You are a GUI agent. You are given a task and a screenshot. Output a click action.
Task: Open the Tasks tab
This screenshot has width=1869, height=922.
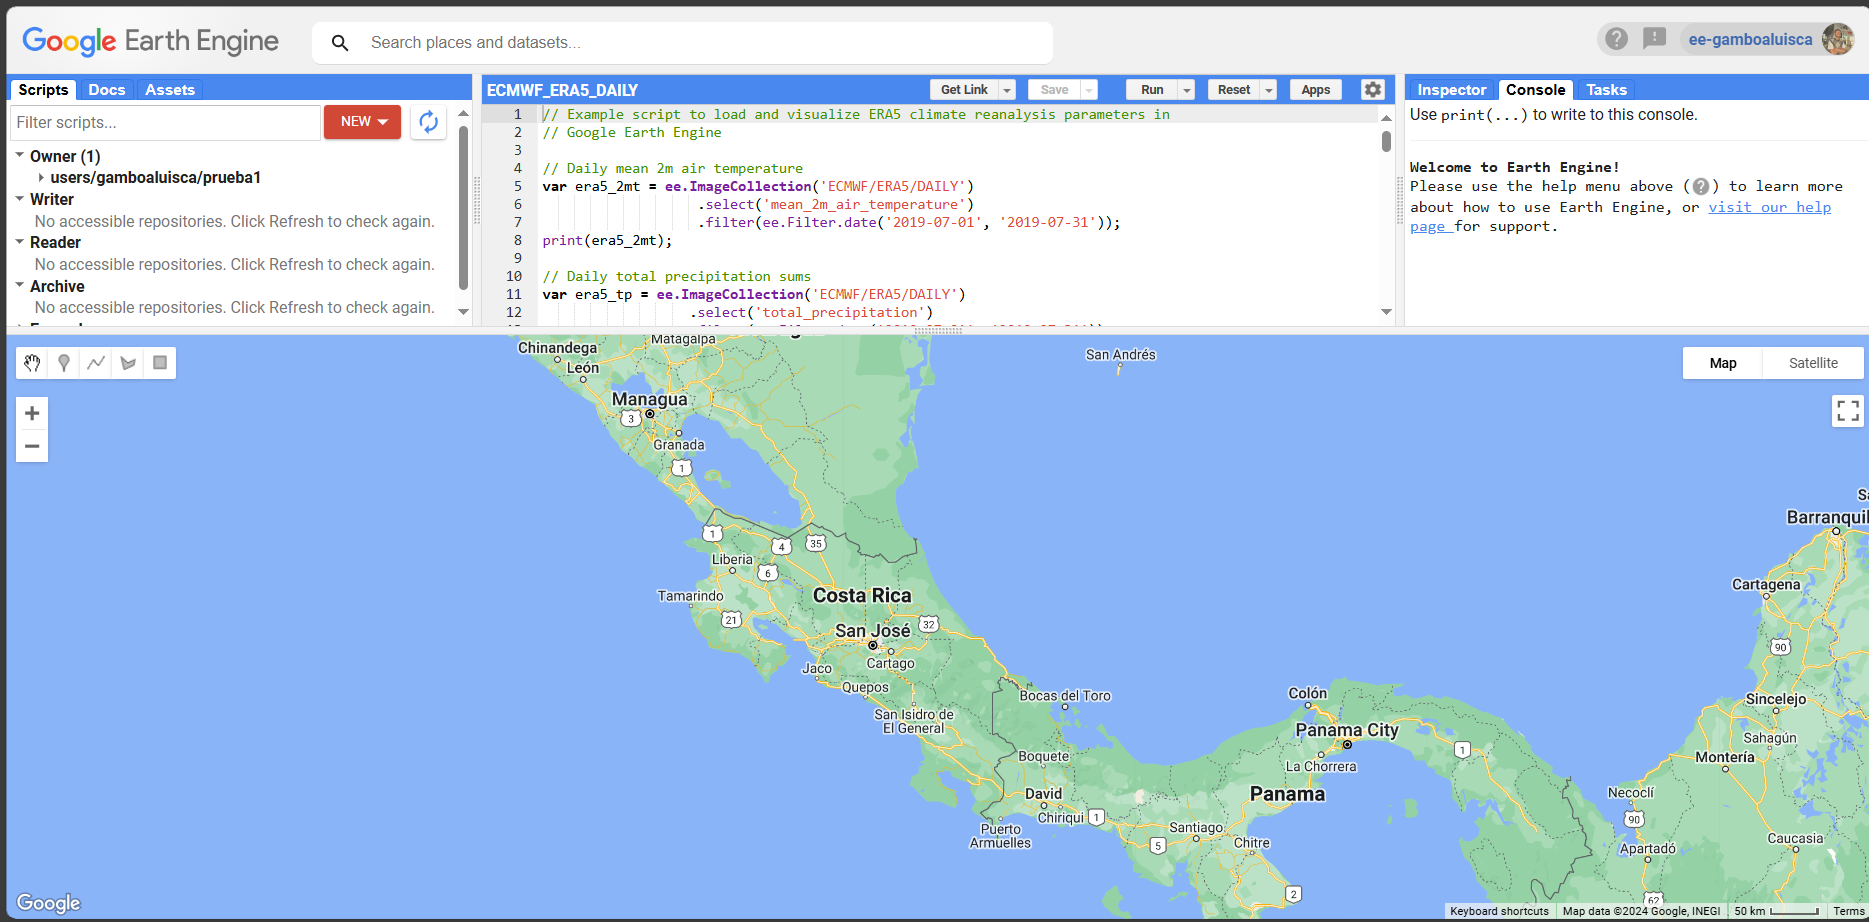click(1606, 90)
